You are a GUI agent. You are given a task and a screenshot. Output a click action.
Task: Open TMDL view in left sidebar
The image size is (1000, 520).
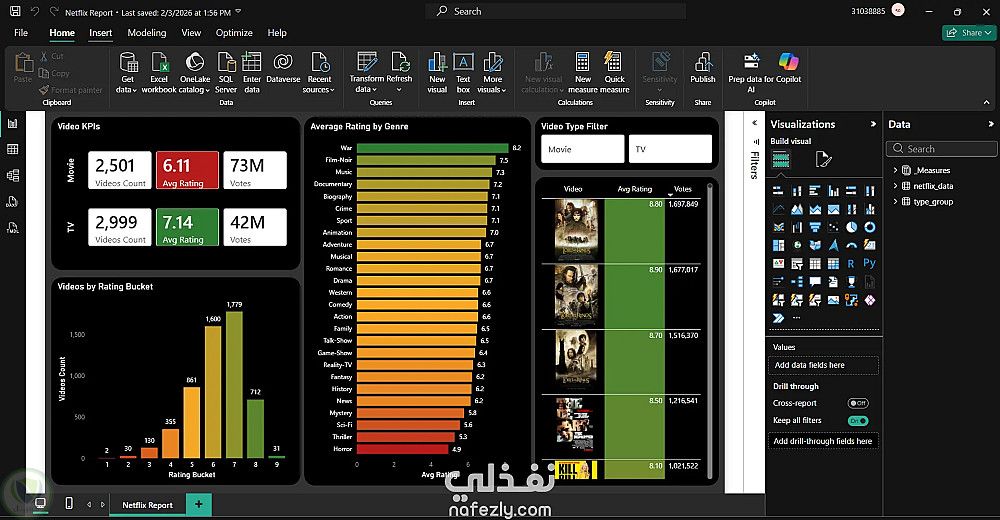point(12,228)
